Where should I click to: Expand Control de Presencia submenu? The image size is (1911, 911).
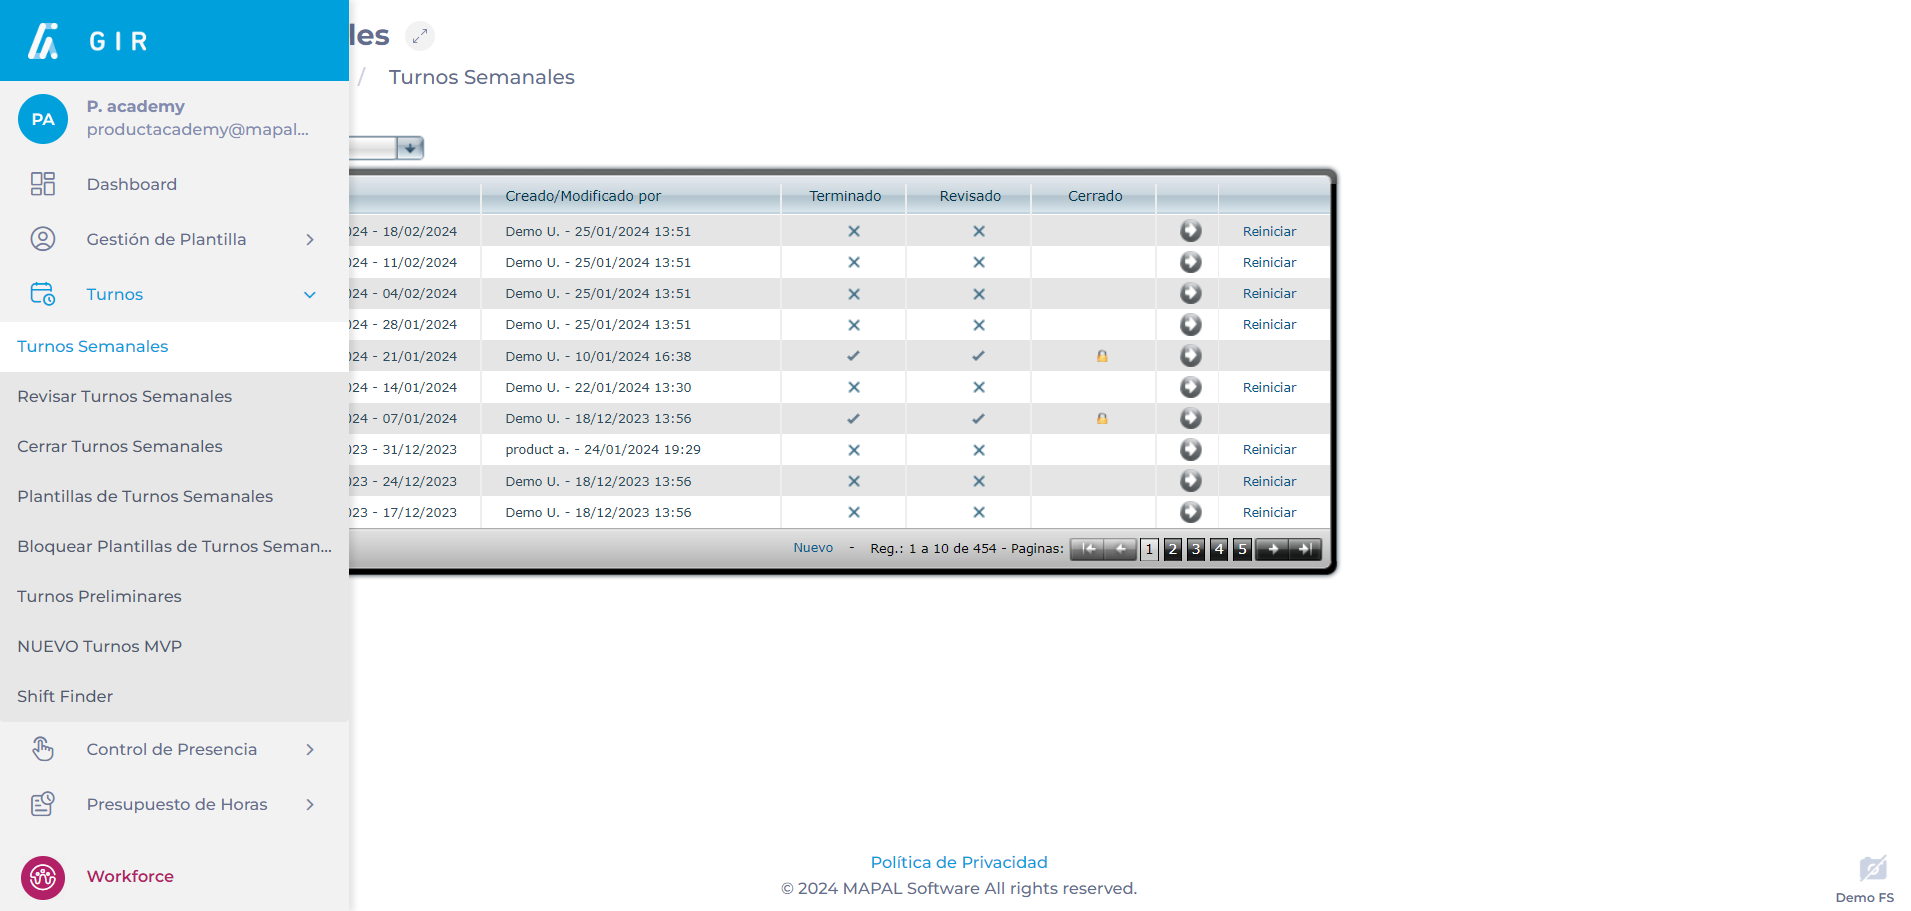point(310,749)
